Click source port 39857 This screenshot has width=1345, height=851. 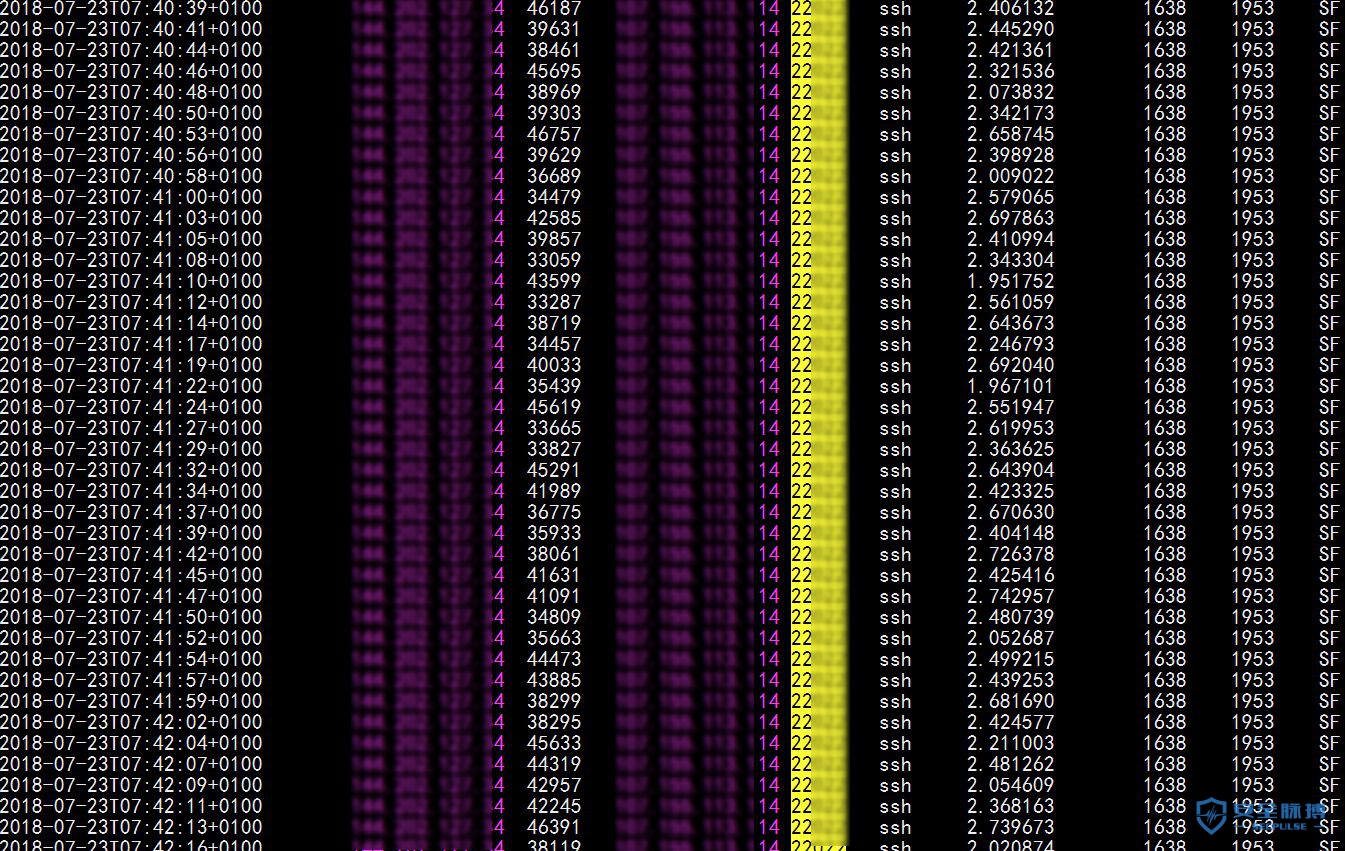click(554, 239)
